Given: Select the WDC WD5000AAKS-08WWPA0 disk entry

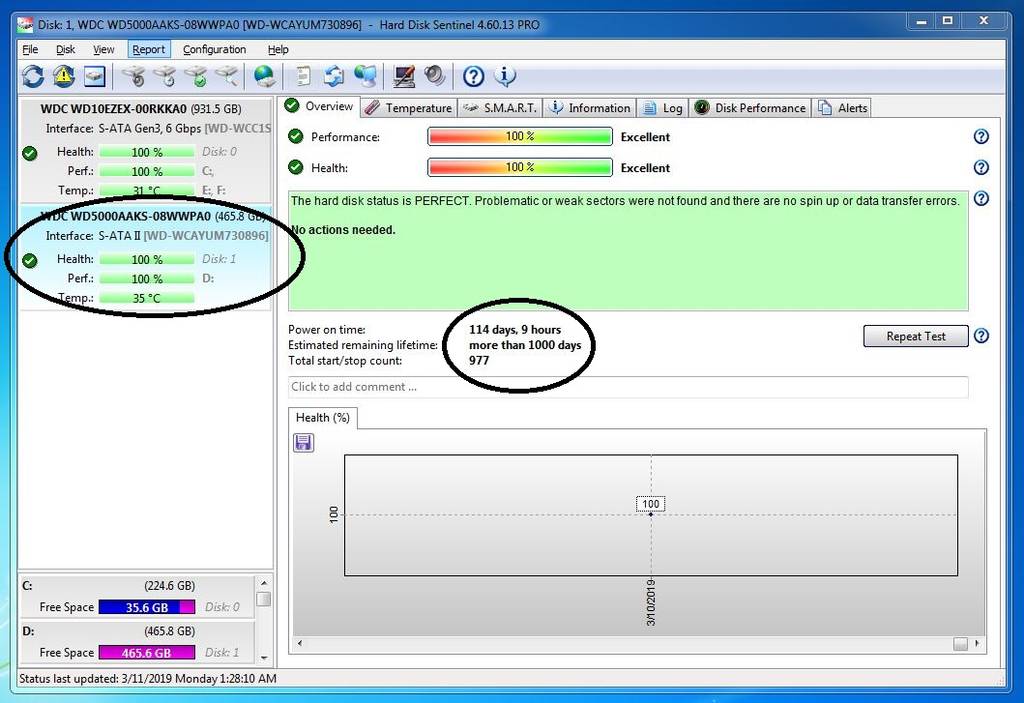Looking at the screenshot, I should point(145,257).
